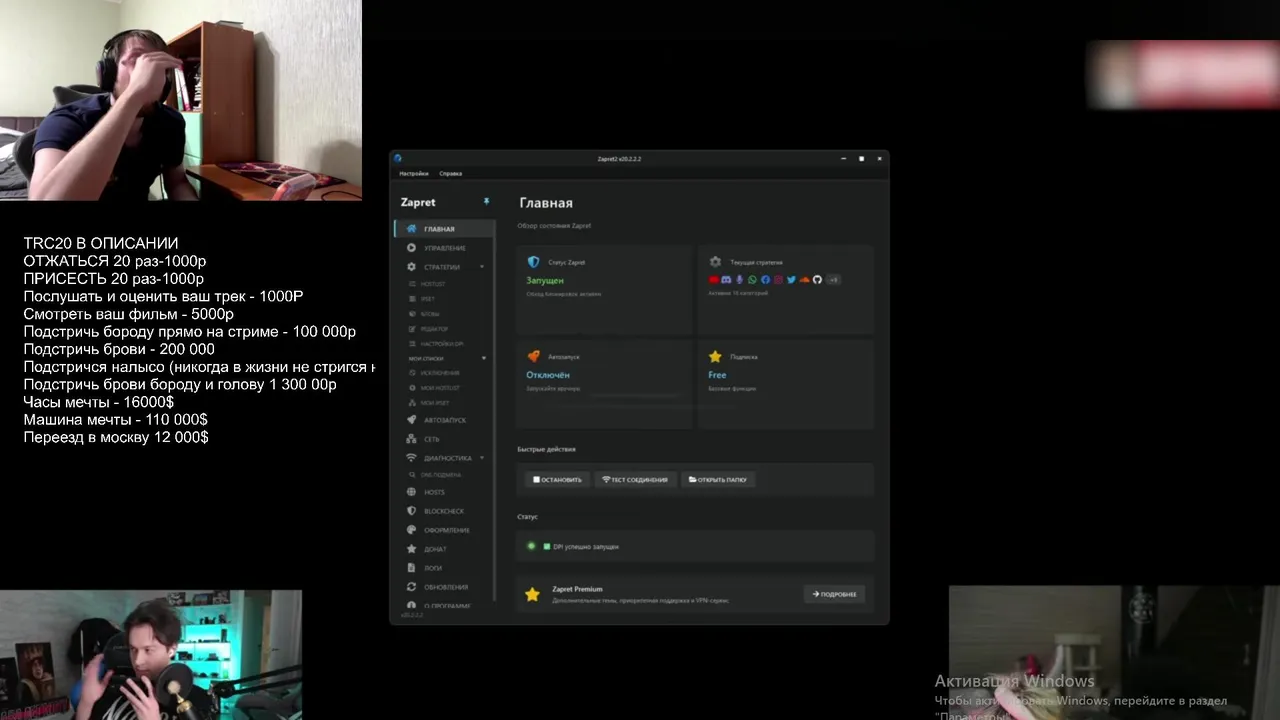Click the 'TRC20 В ОПИСАНИИ' text line
Image resolution: width=1280 pixels, height=720 pixels.
[101, 243]
